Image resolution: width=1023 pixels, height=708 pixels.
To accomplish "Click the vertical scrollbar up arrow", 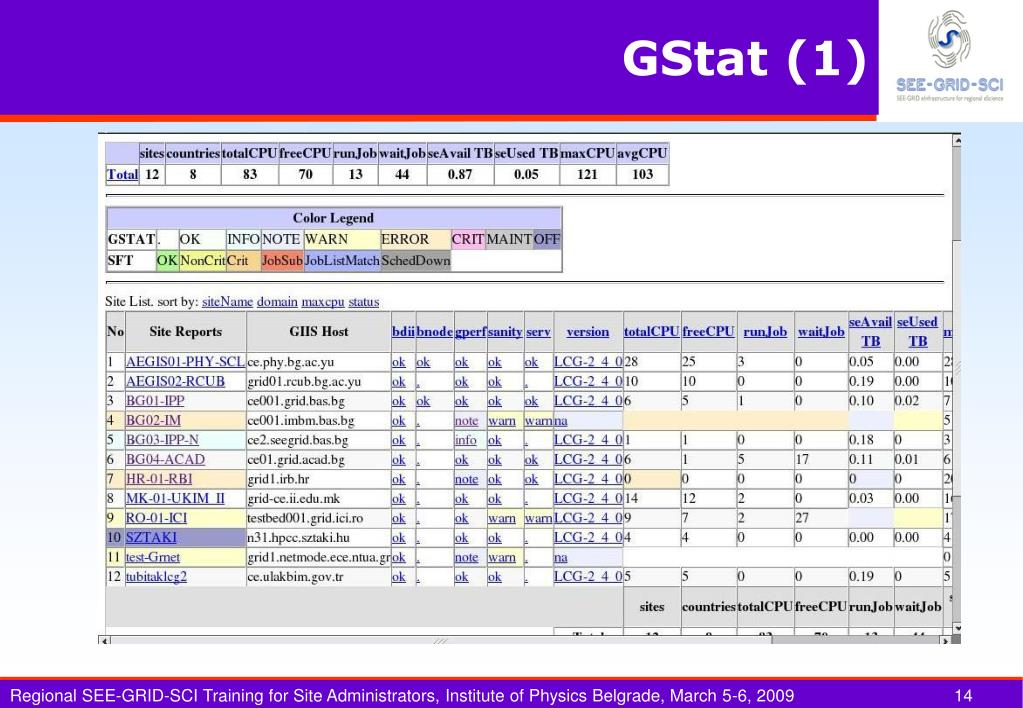I will (956, 140).
